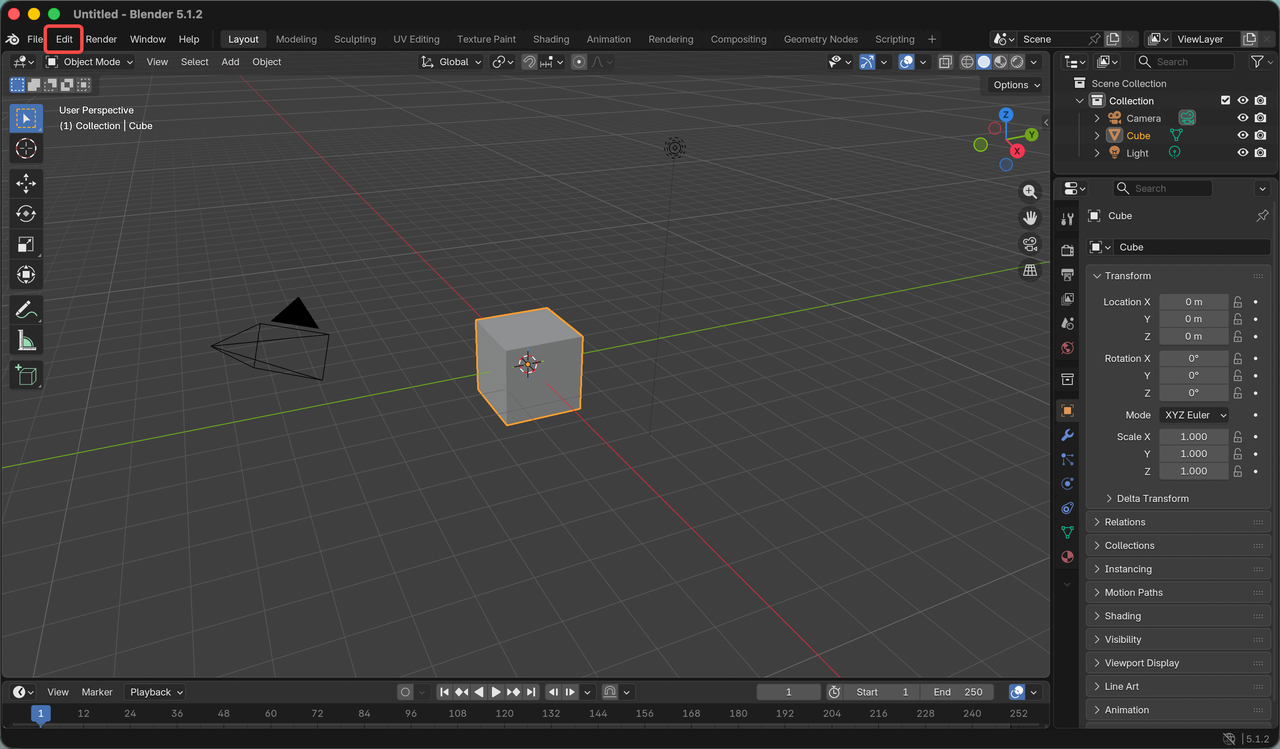Toggle lock on Scale Z

point(1237,471)
